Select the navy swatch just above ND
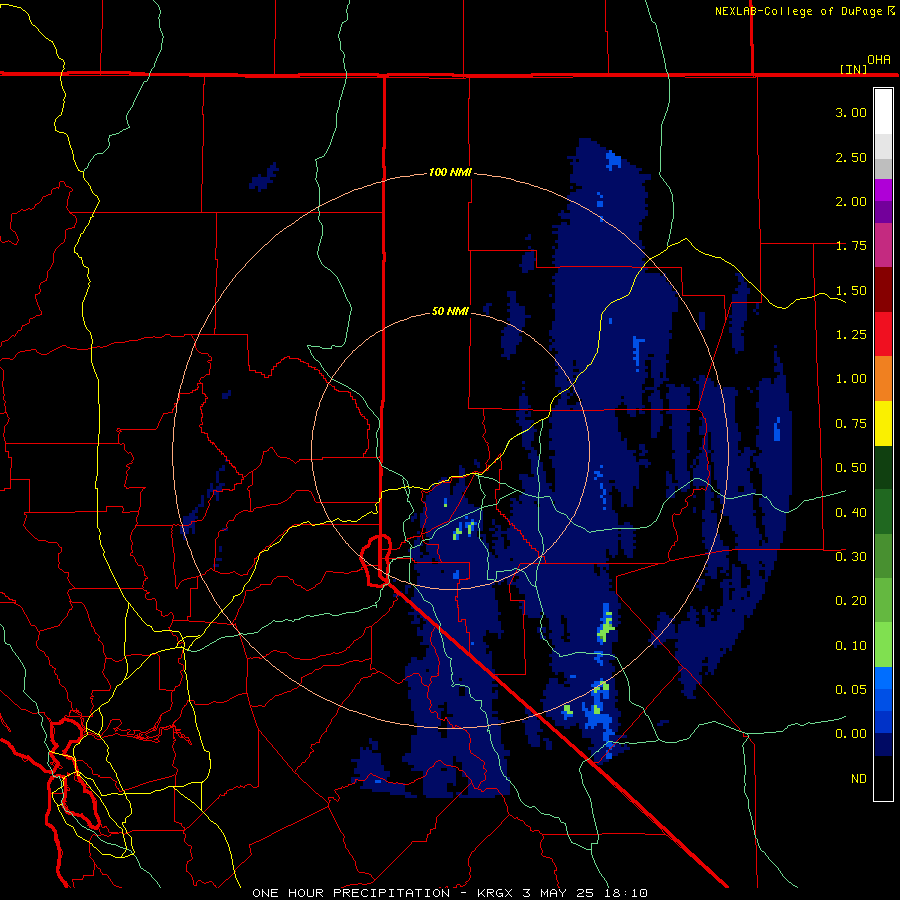Screen dimensions: 900x900 pos(883,744)
